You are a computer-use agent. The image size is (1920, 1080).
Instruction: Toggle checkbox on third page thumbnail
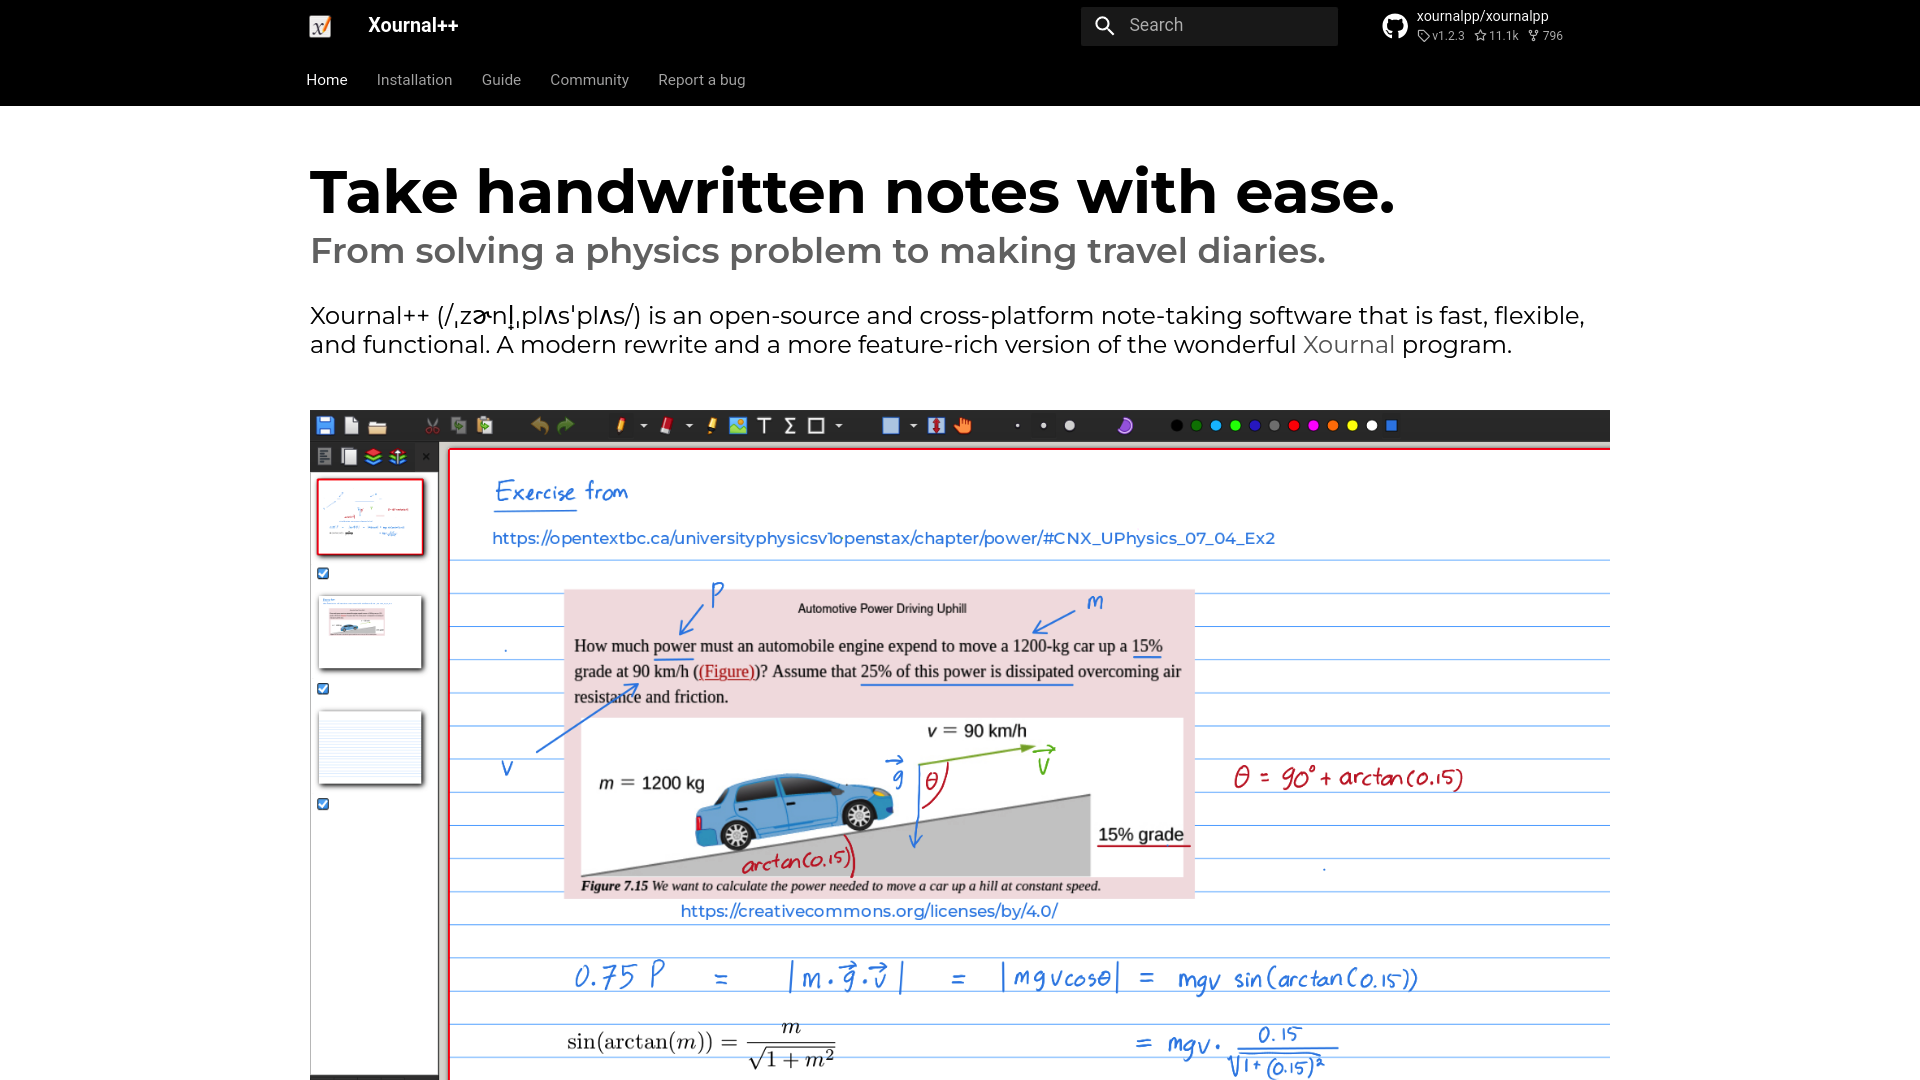[x=324, y=803]
